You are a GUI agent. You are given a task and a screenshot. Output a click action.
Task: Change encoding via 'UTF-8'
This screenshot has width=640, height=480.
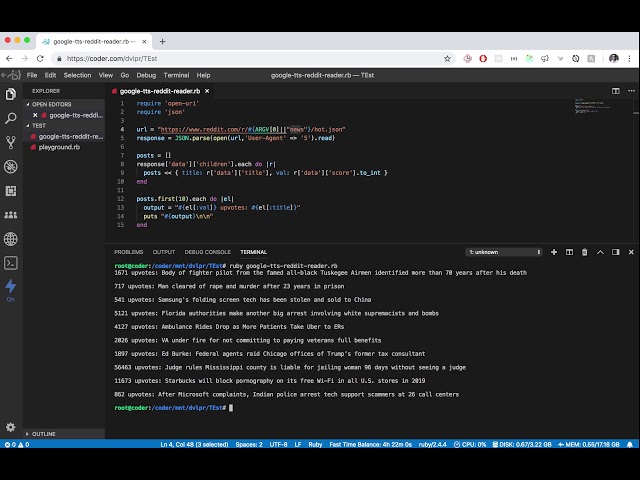coord(278,444)
